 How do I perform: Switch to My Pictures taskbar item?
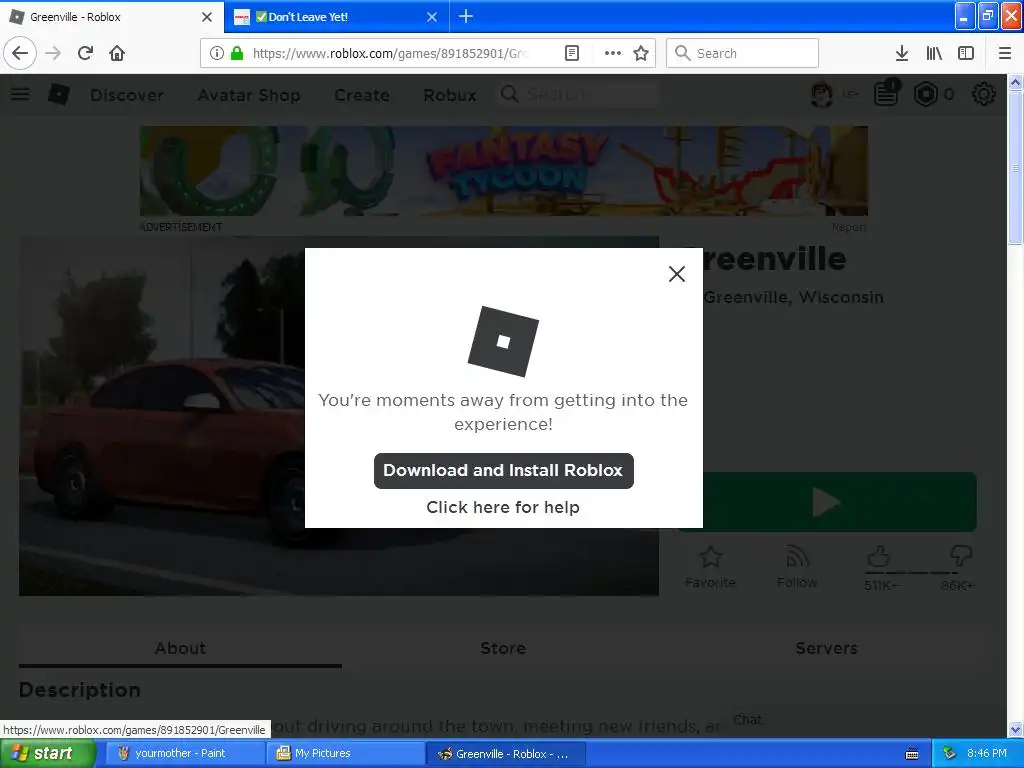tap(344, 754)
